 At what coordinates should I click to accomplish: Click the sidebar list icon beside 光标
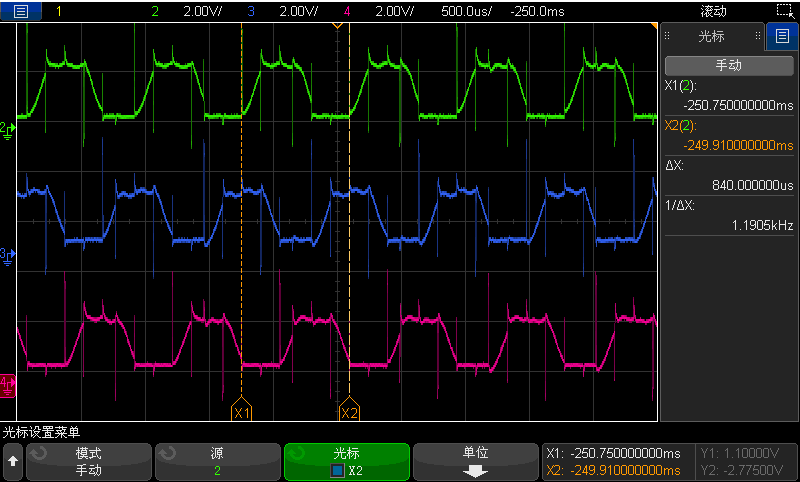(782, 36)
